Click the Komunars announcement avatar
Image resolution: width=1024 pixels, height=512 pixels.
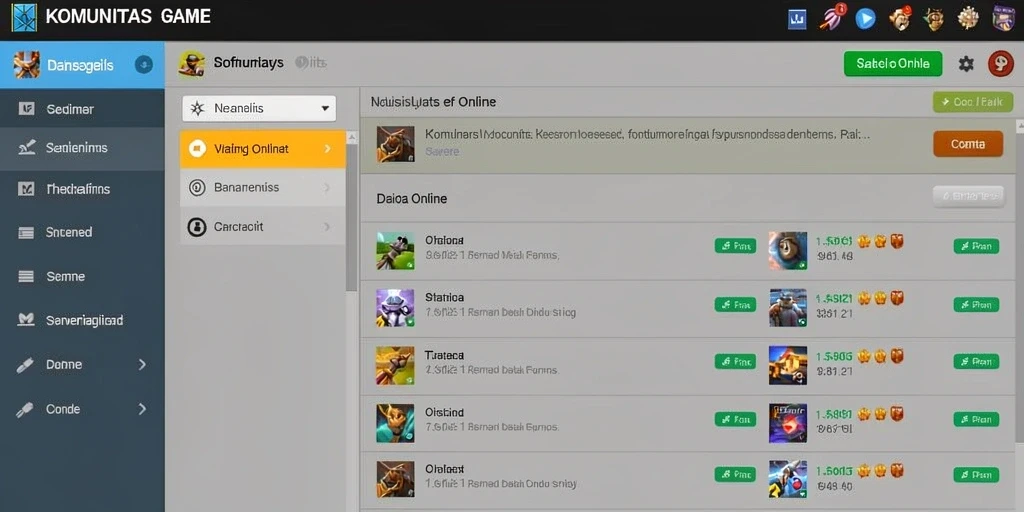(396, 144)
